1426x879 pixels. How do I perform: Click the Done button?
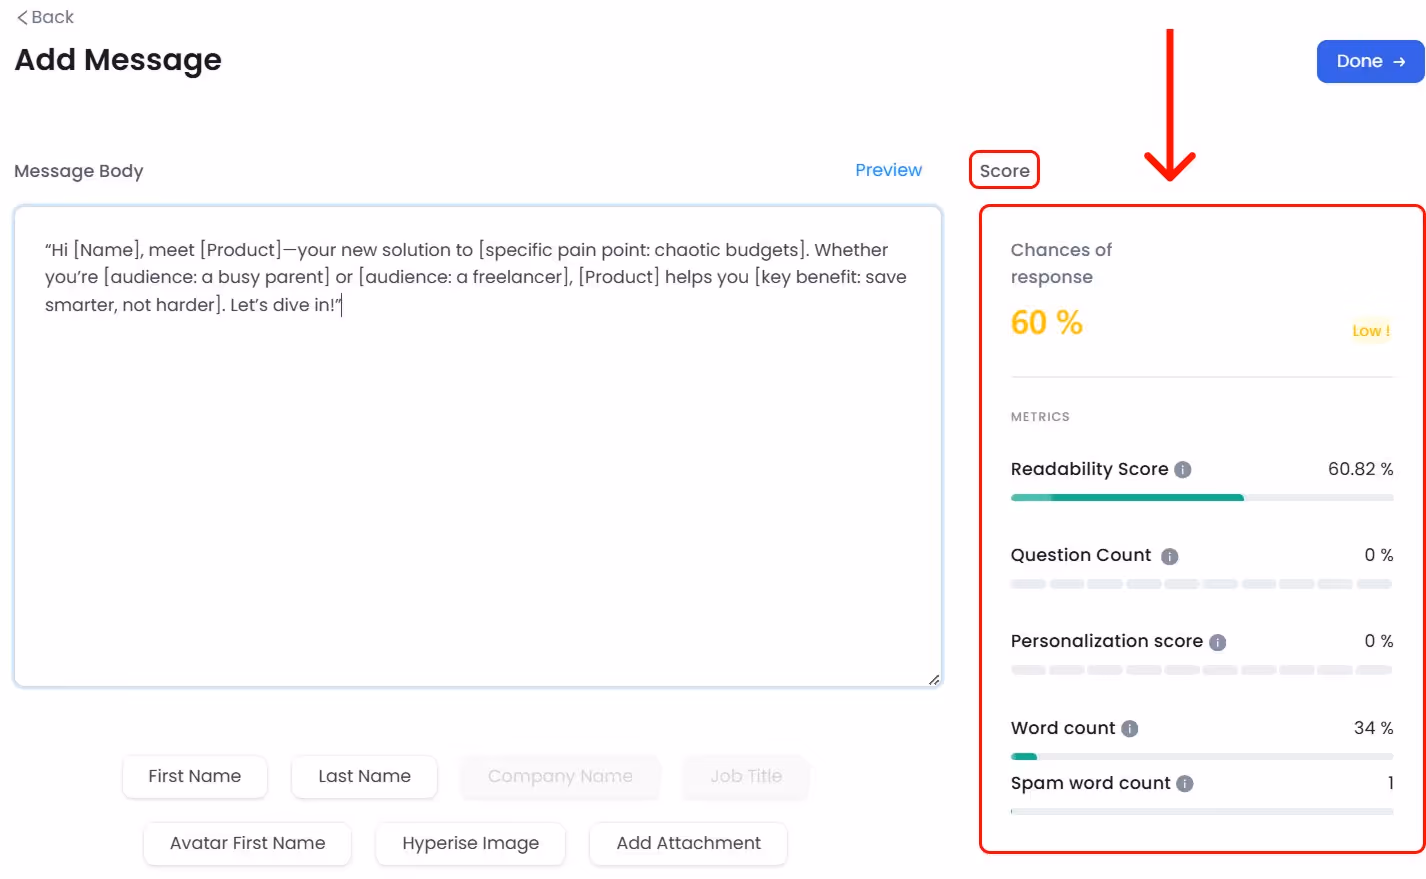(1371, 61)
